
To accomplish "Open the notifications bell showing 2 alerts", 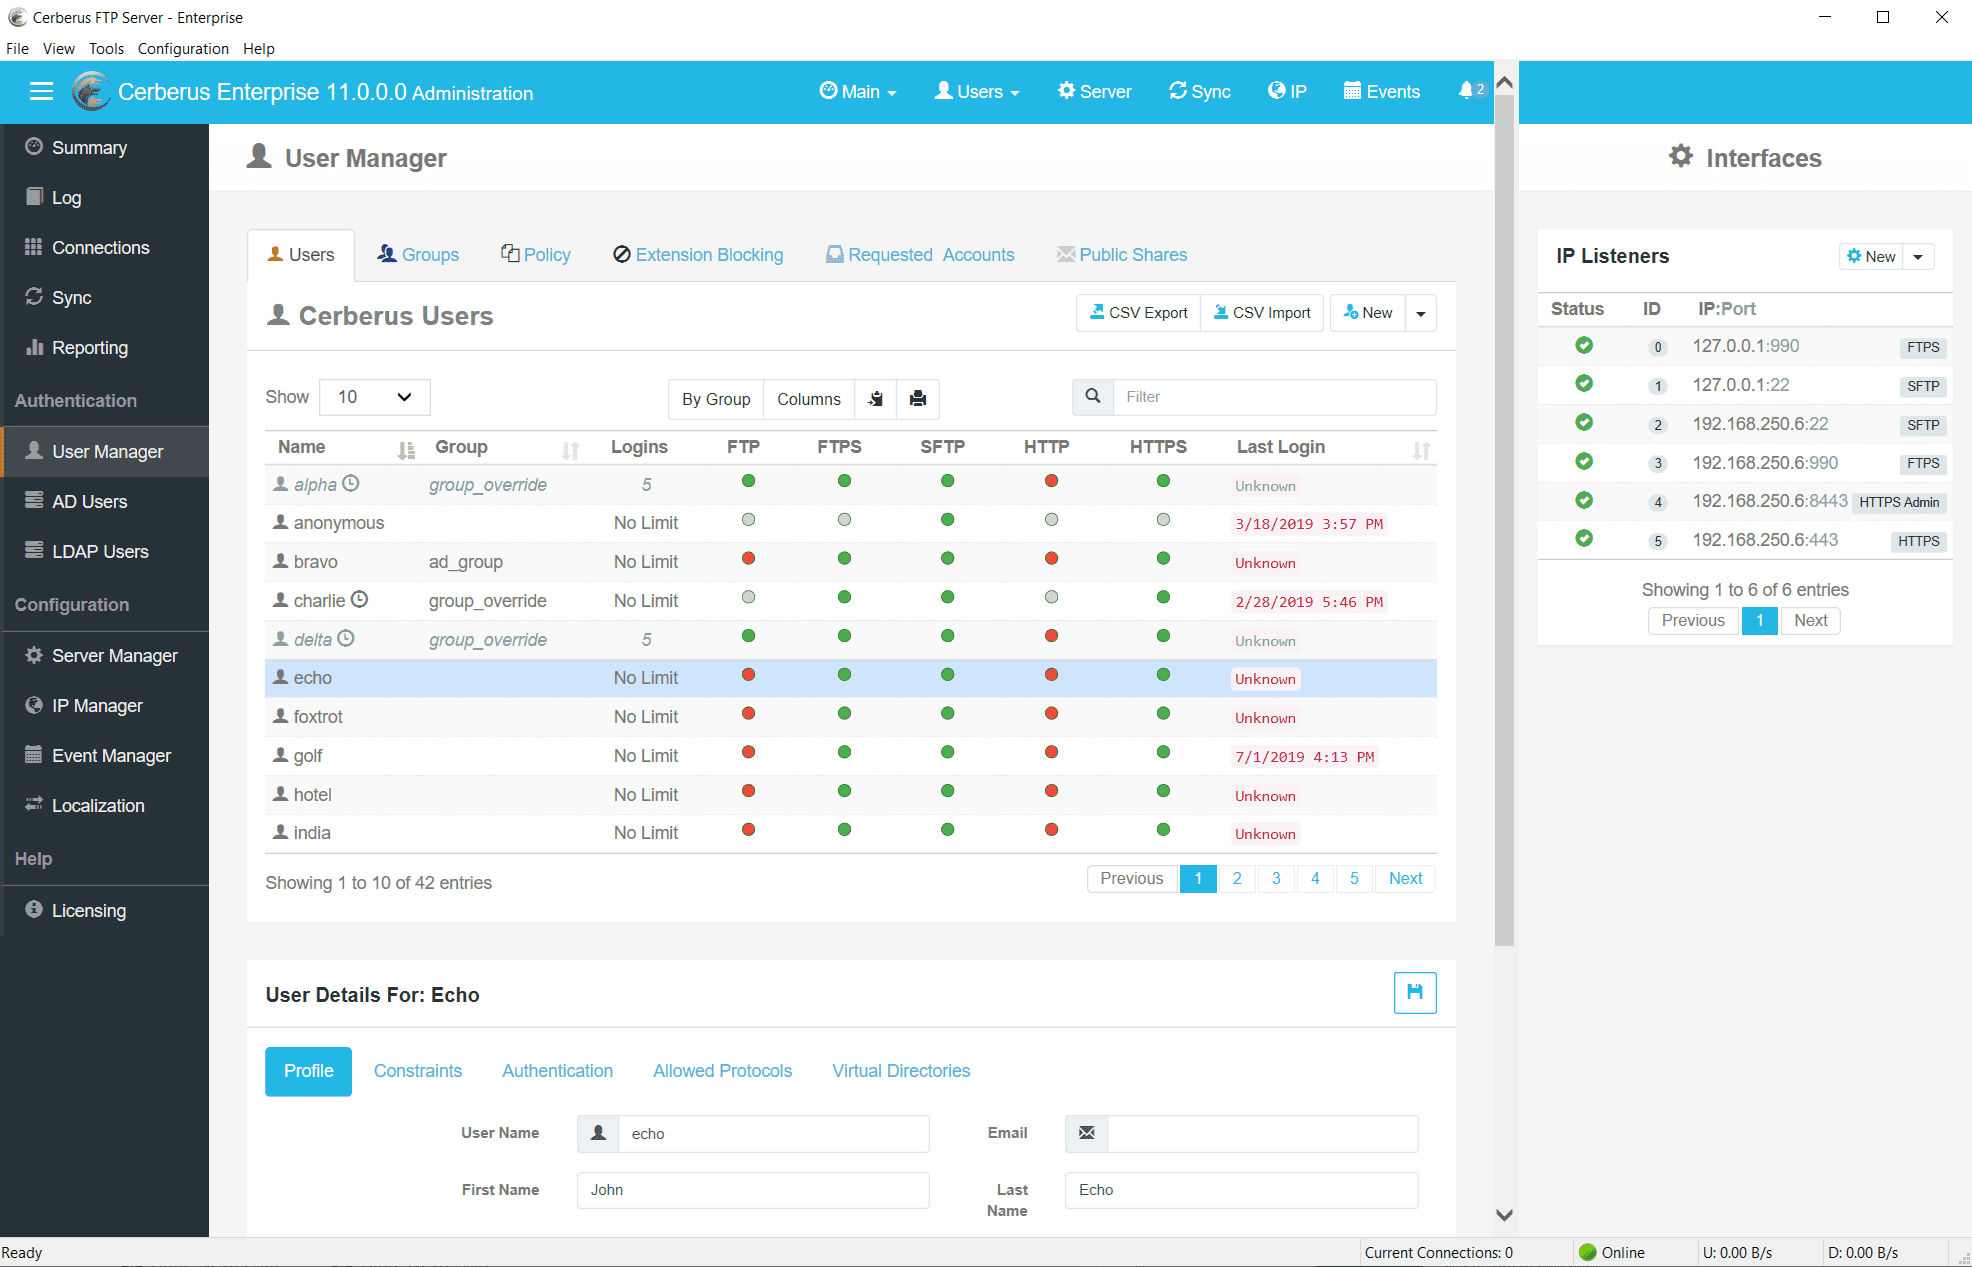I will click(1468, 90).
